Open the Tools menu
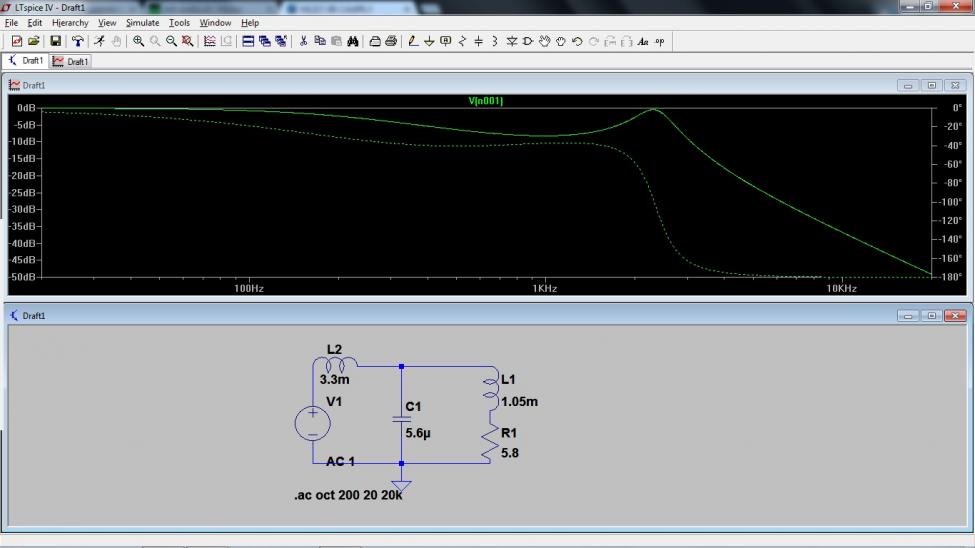 (180, 22)
